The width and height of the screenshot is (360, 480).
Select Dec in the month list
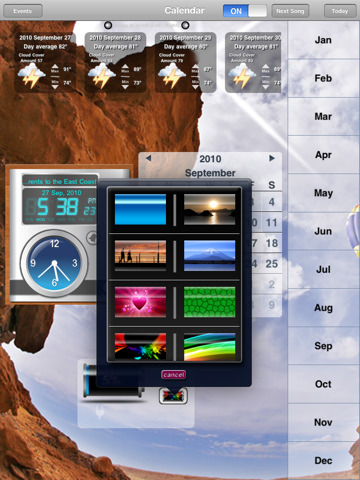323,461
